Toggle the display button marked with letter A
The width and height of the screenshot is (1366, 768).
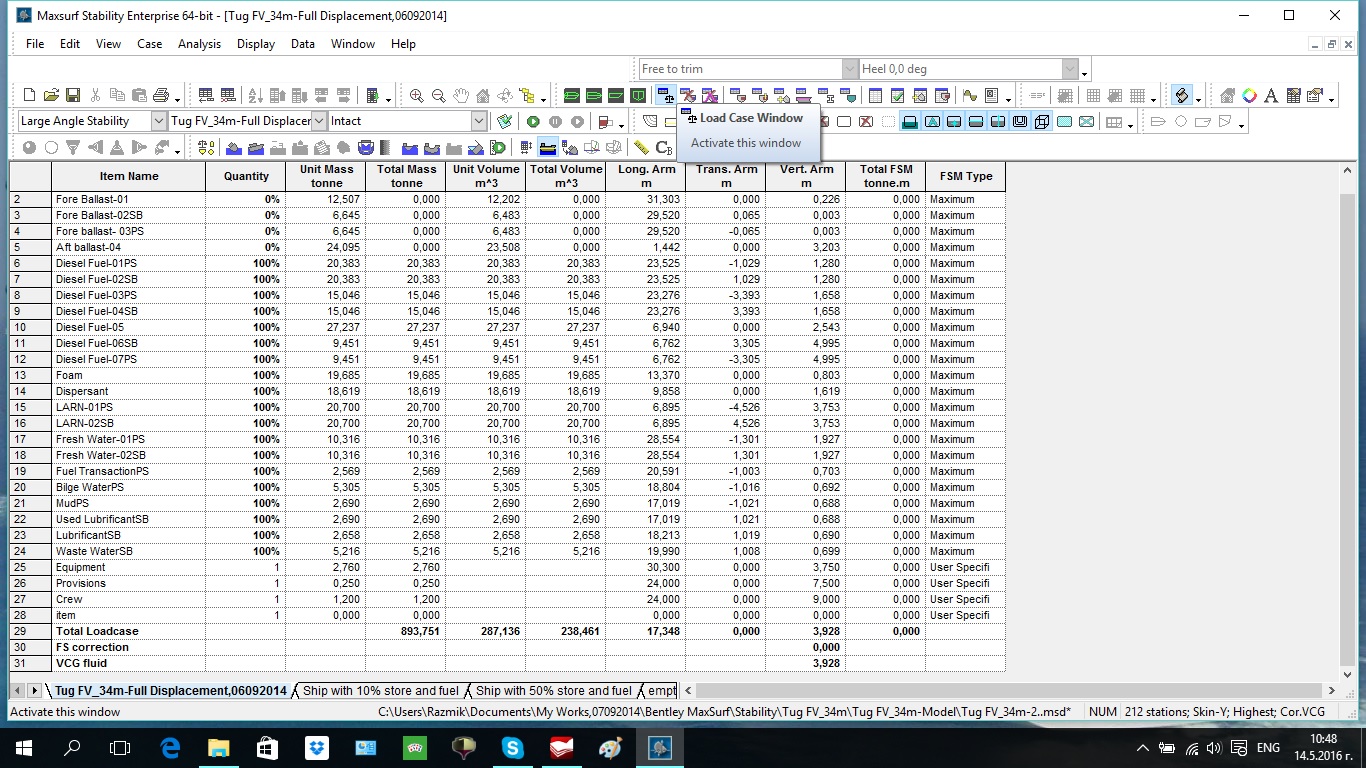click(932, 122)
